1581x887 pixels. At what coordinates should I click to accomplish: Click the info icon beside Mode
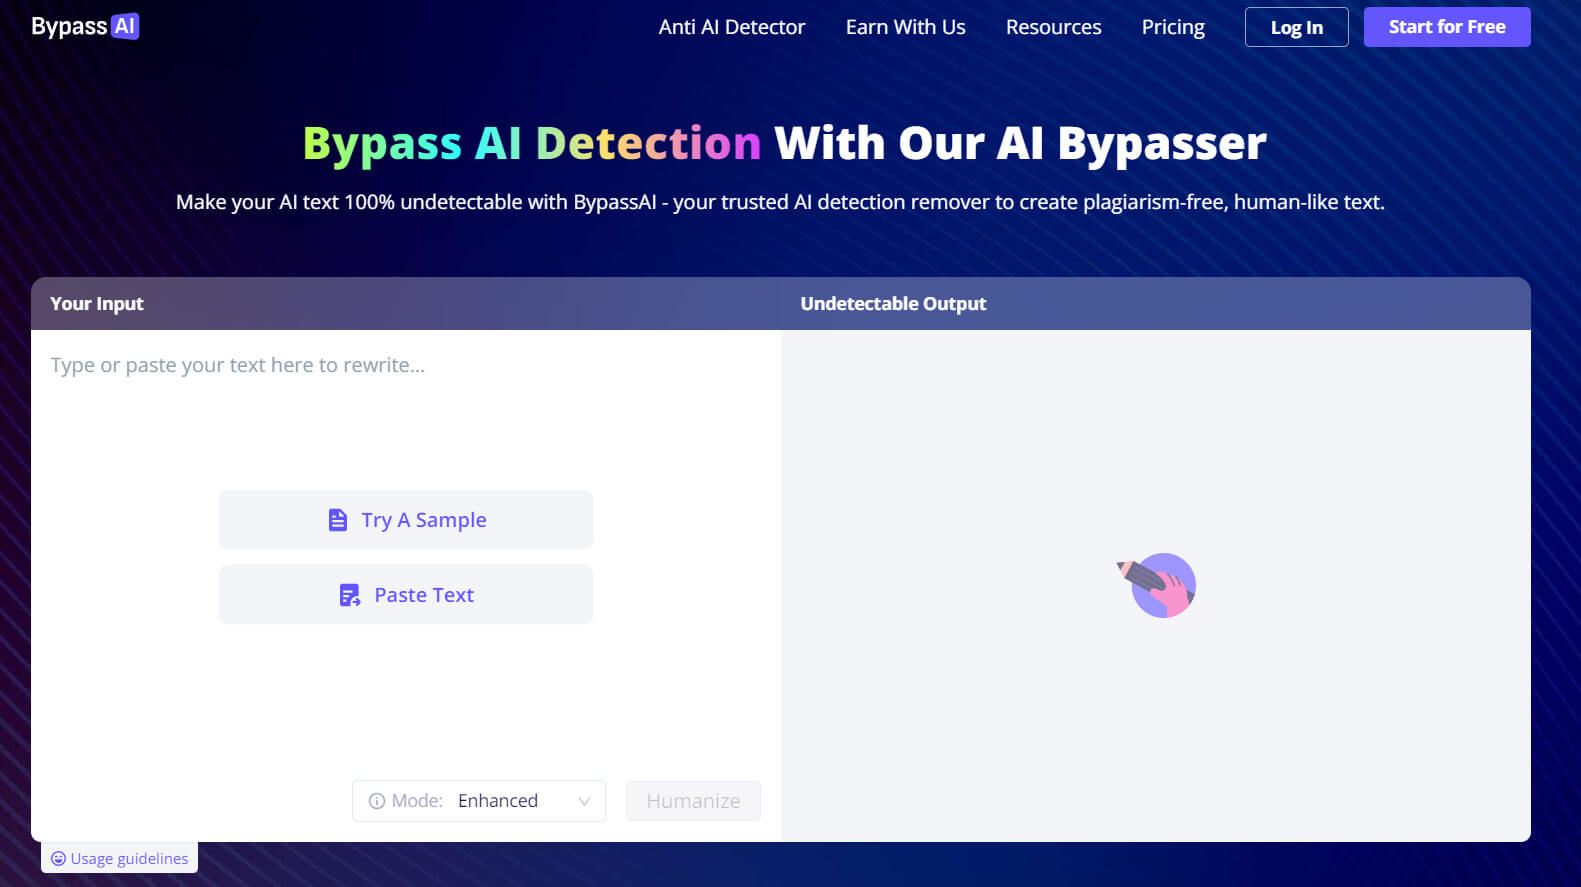coord(377,801)
